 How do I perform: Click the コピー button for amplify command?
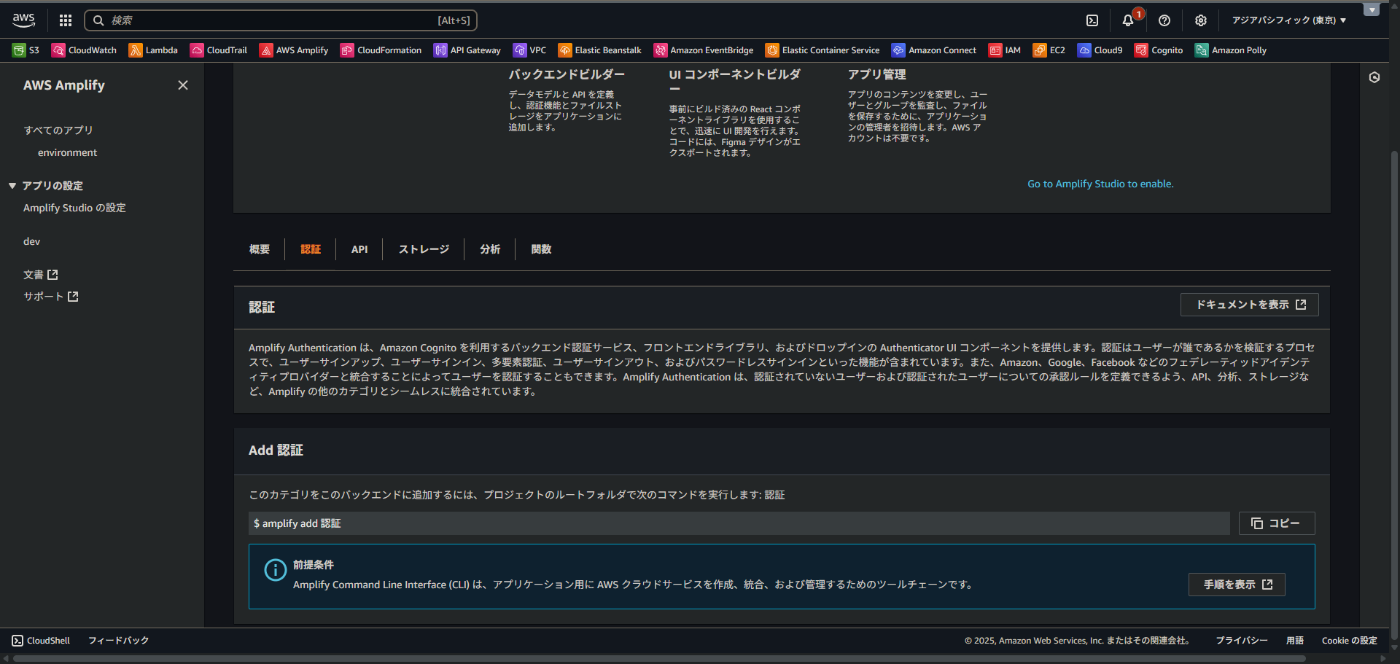(x=1277, y=523)
